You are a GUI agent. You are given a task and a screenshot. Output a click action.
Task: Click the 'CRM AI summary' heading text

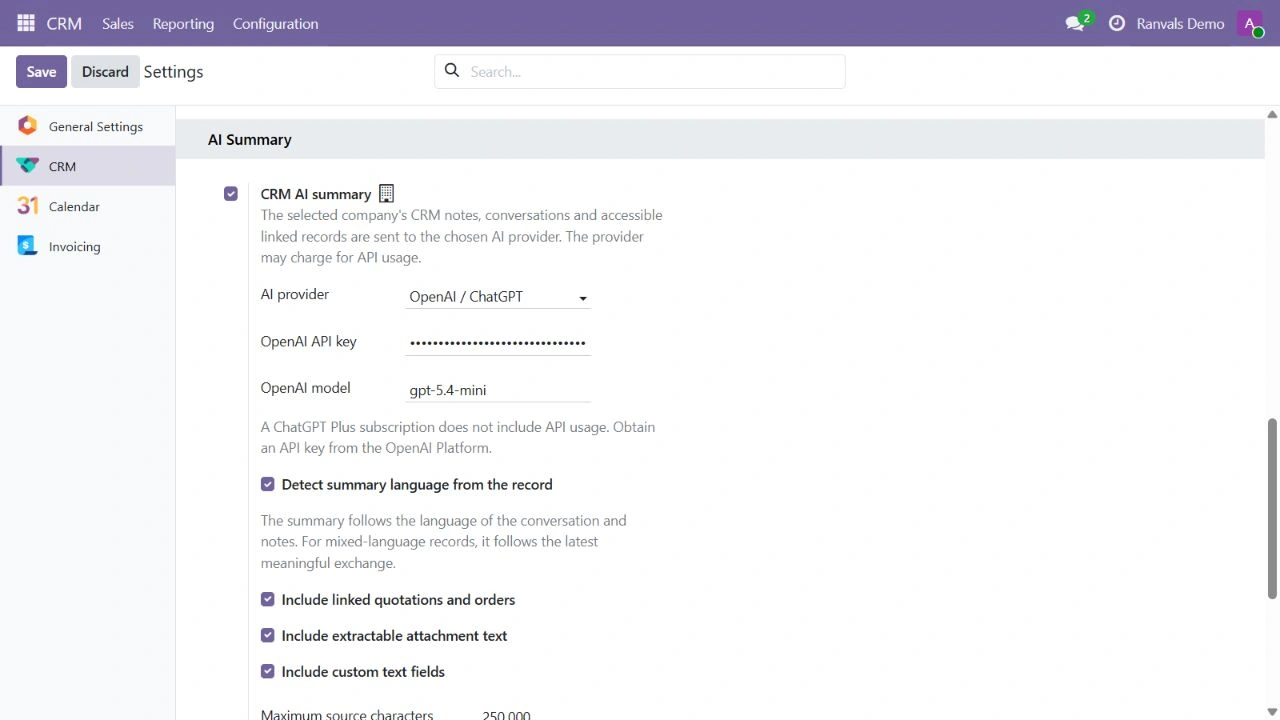click(x=316, y=194)
